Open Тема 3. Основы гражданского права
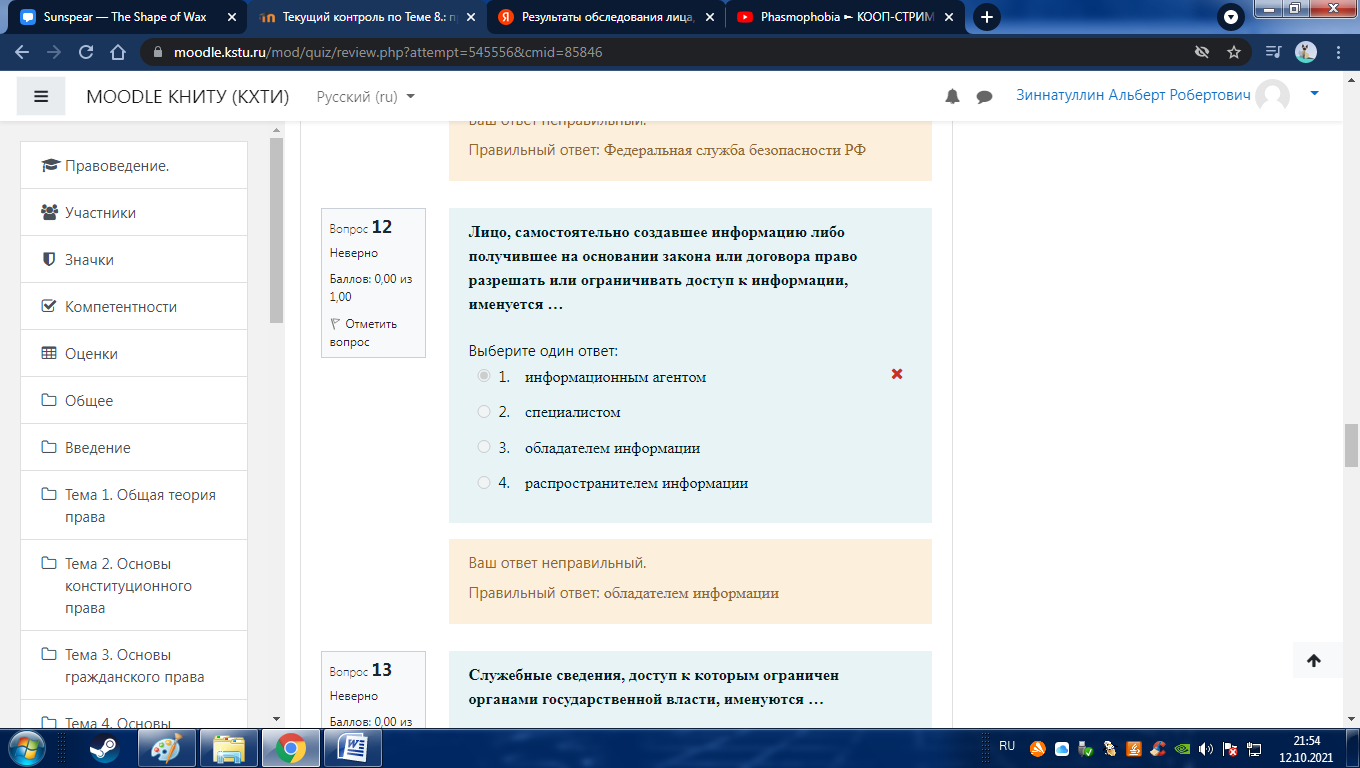 134,665
